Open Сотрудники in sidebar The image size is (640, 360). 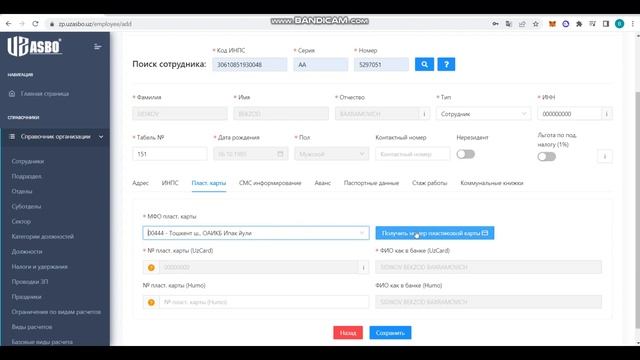point(28,161)
